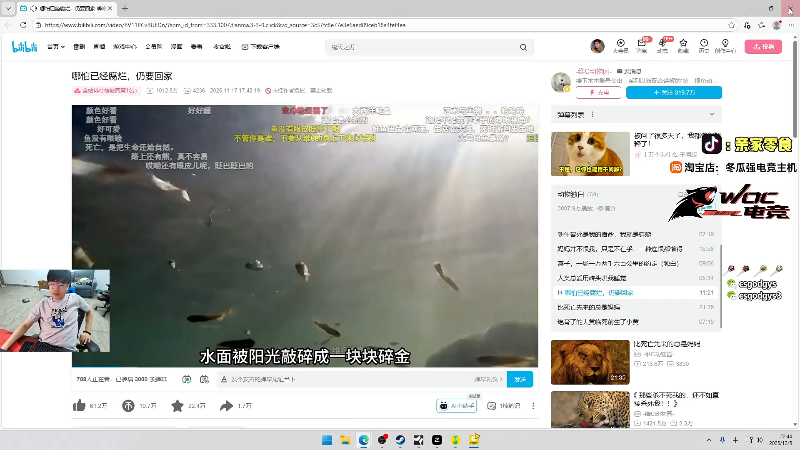Screen dimensions: 800x450
Task: Share the video via arrow icon
Action: click(x=226, y=406)
